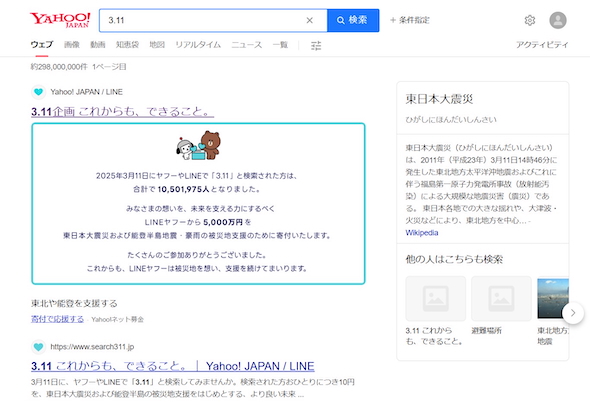
Task: Open the 一覧 tab
Action: [280, 45]
